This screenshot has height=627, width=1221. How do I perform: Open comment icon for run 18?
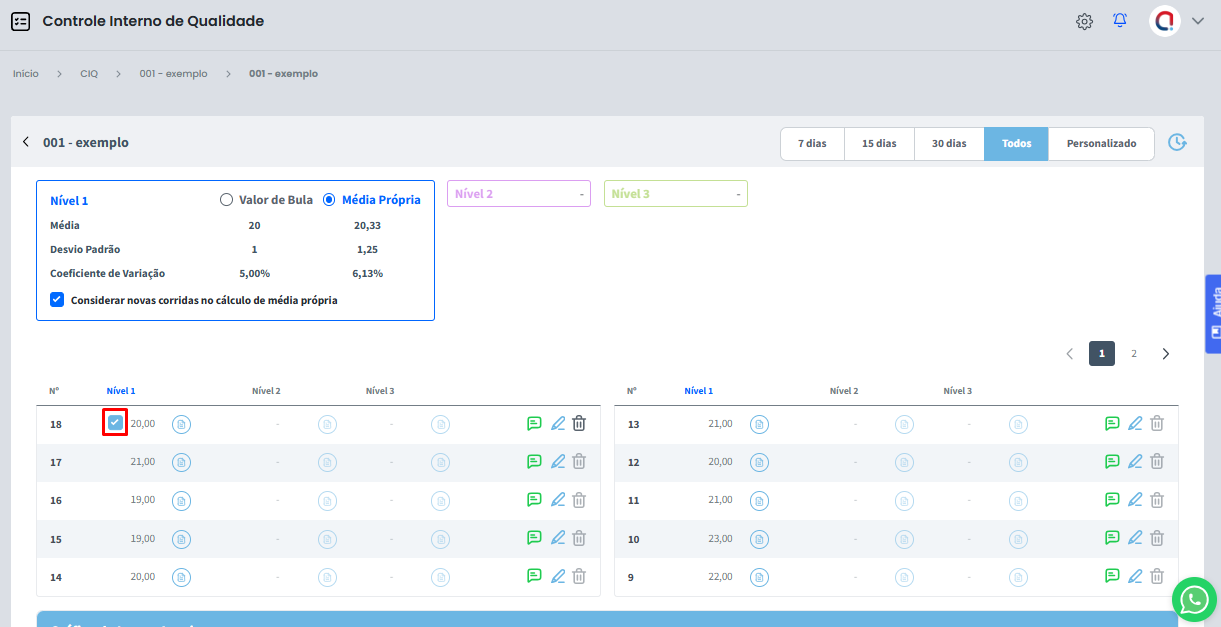tap(534, 424)
